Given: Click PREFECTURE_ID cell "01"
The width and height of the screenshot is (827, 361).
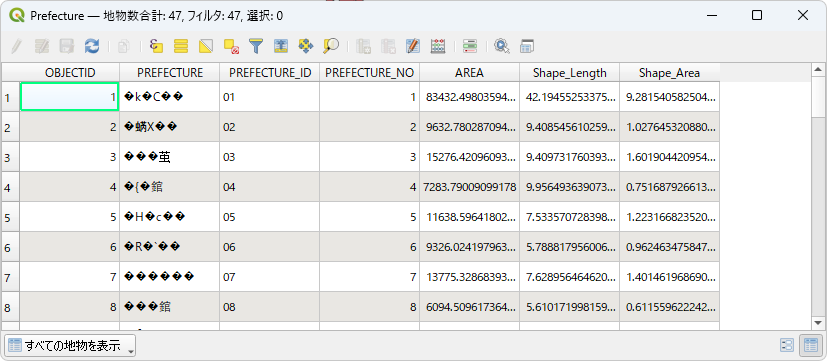Looking at the screenshot, I should point(270,97).
